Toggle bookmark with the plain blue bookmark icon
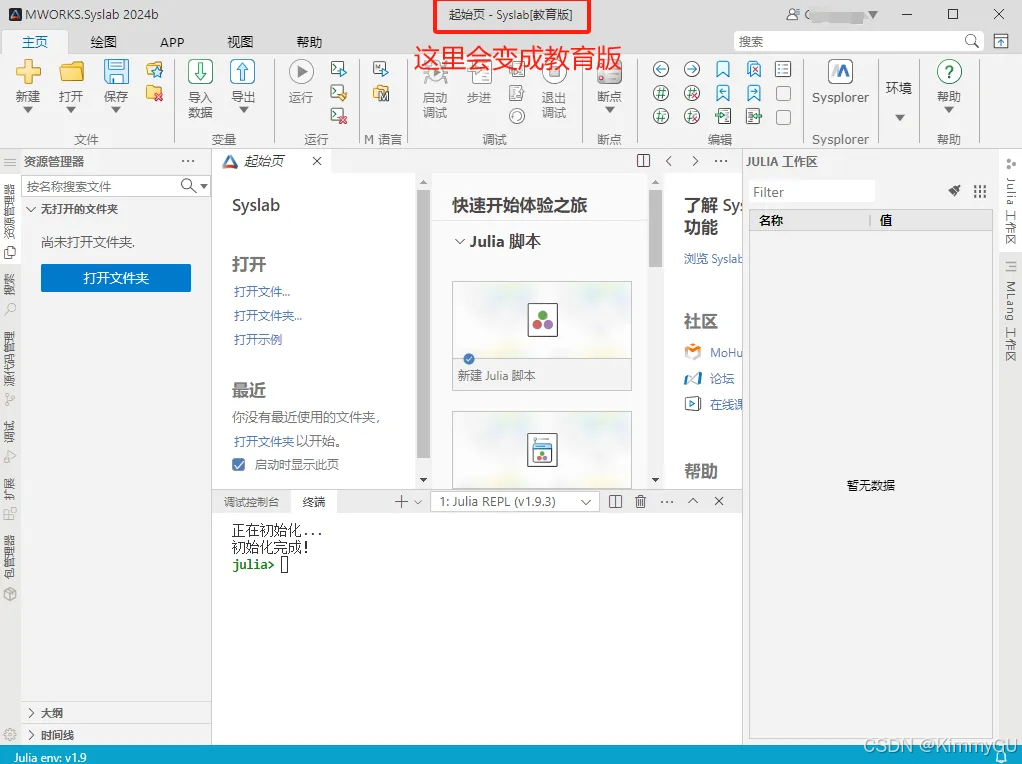 pyautogui.click(x=723, y=69)
